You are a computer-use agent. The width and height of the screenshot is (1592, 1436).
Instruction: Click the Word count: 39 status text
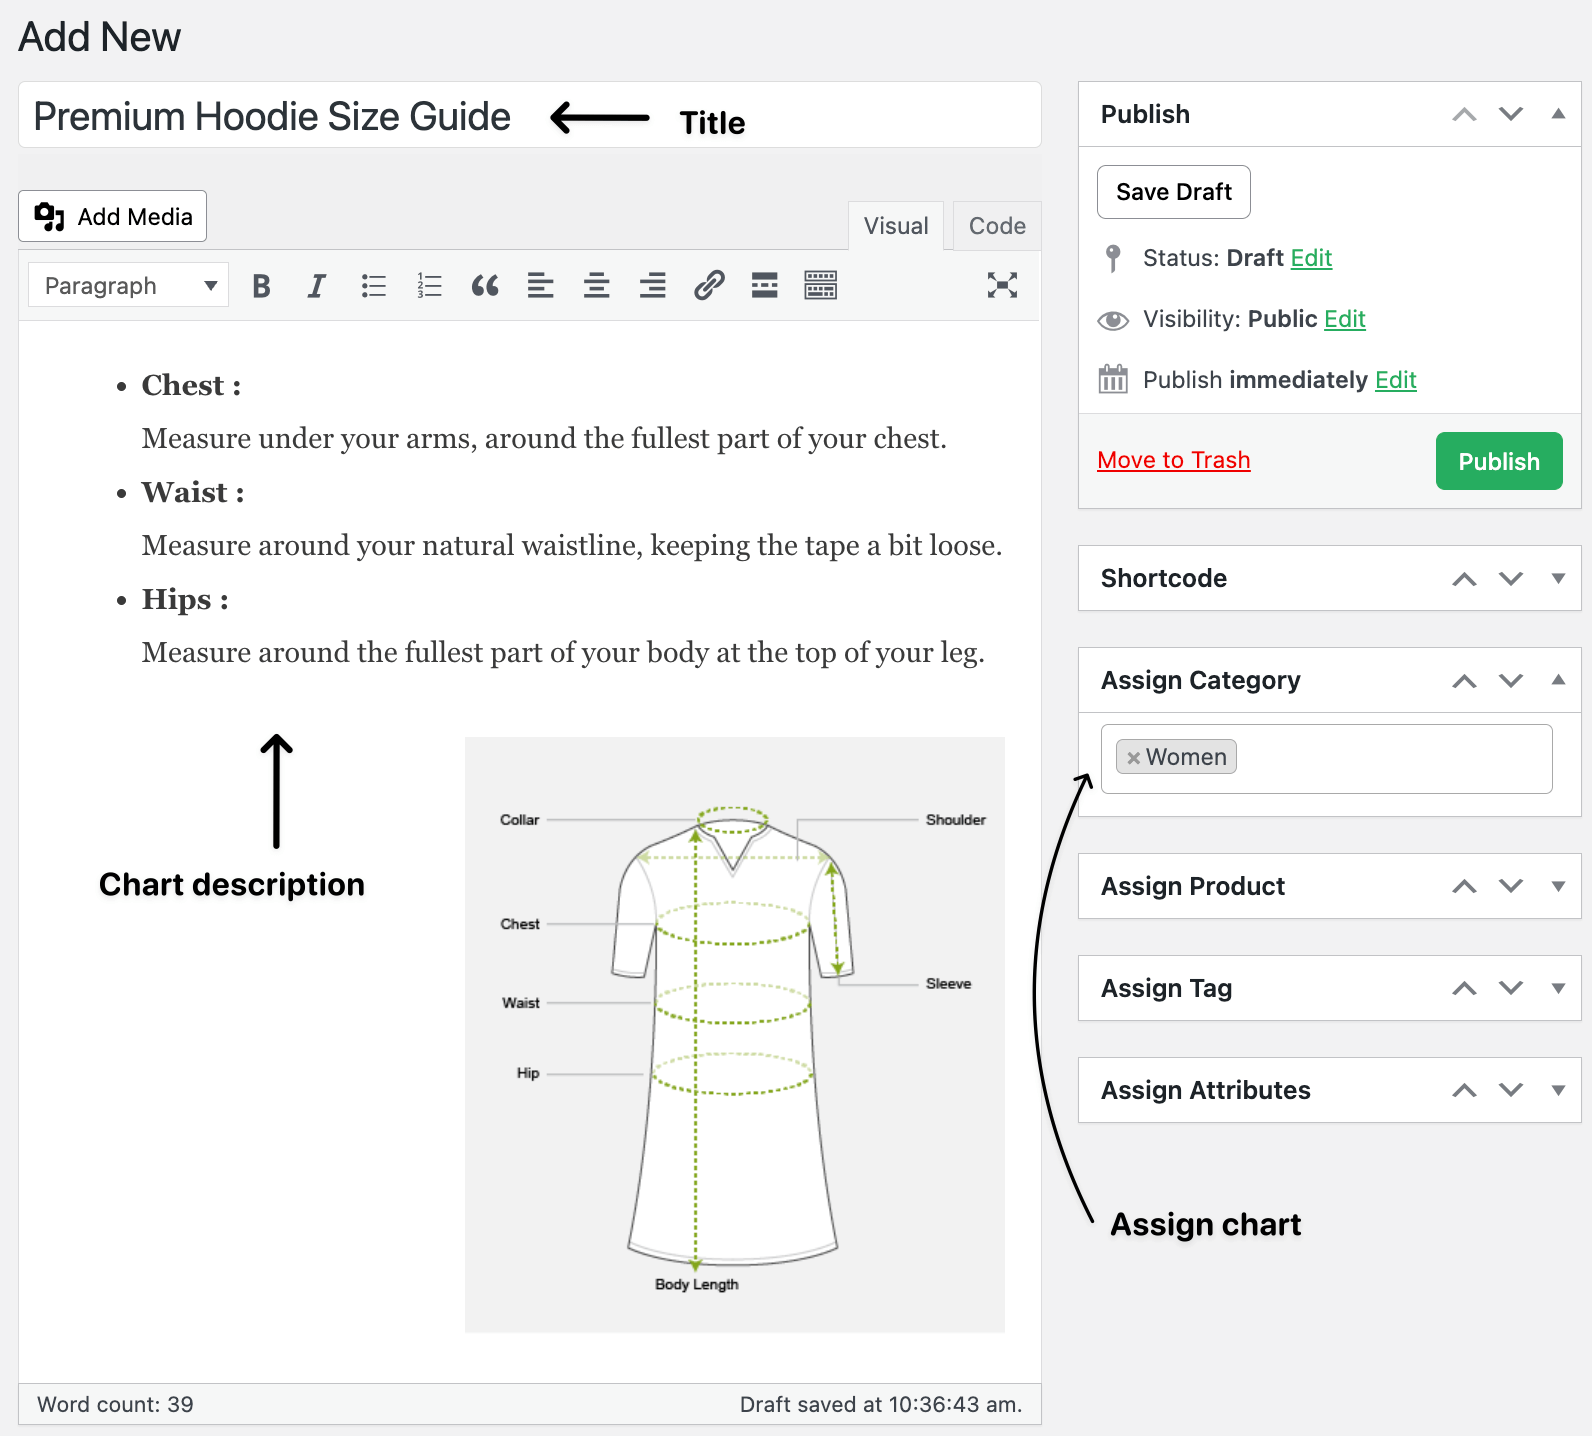point(115,1404)
